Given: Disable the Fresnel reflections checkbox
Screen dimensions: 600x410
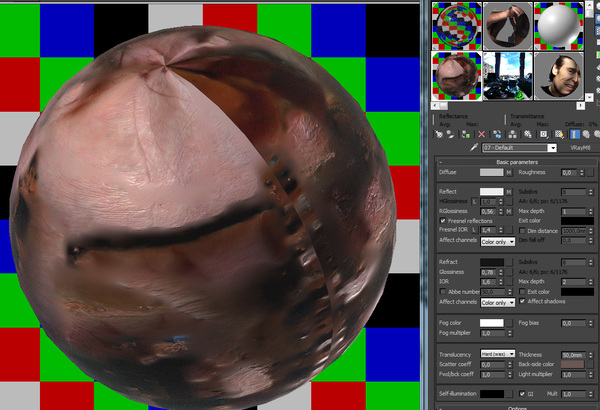Looking at the screenshot, I should pos(444,221).
